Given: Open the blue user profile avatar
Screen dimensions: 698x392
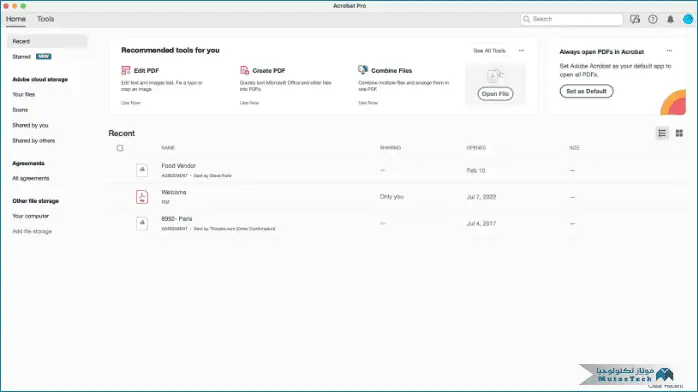Looking at the screenshot, I should (688, 19).
